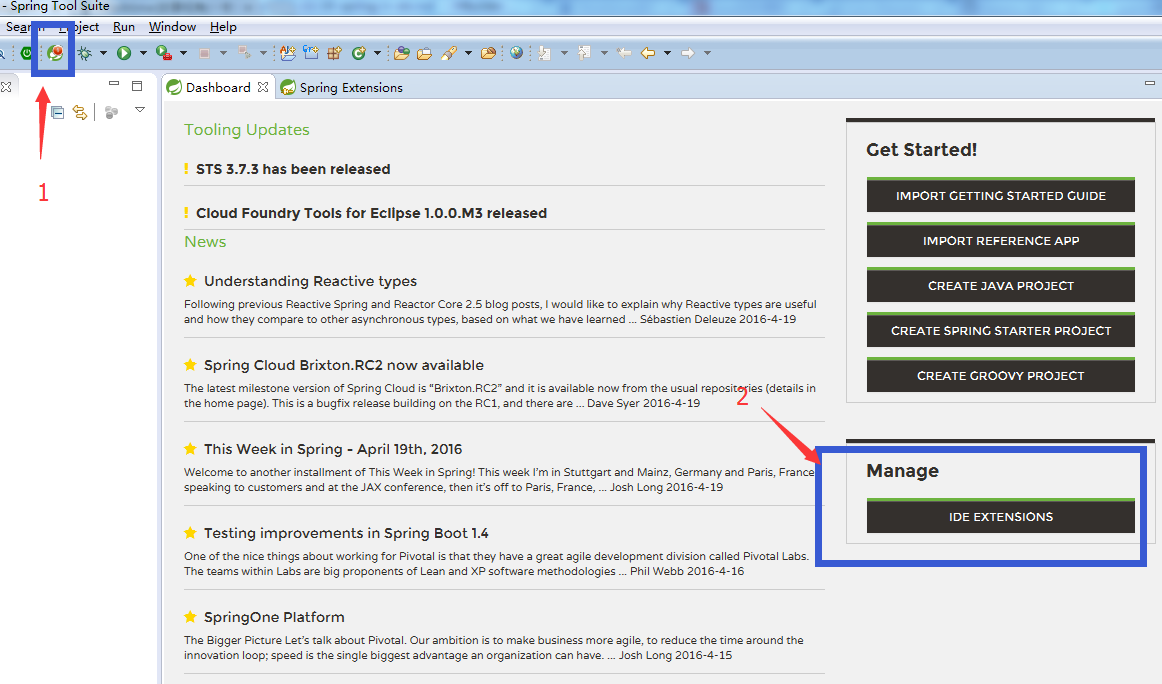Click Create Spring Starter Project button
Screen dimensions: 1162x684
(1000, 331)
